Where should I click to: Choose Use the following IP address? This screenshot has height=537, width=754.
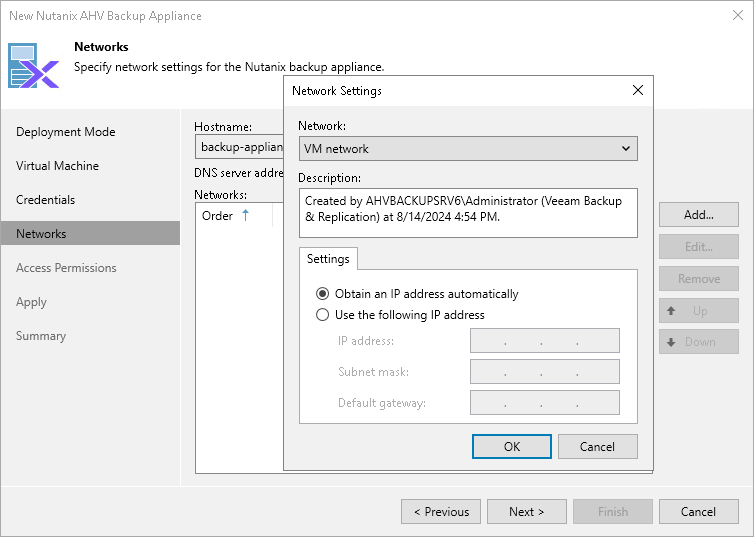pos(322,314)
